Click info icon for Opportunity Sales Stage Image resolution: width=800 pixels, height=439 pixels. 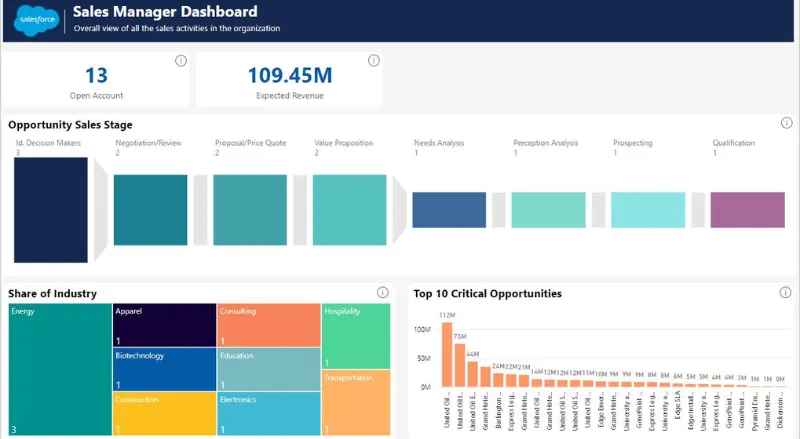coord(787,123)
